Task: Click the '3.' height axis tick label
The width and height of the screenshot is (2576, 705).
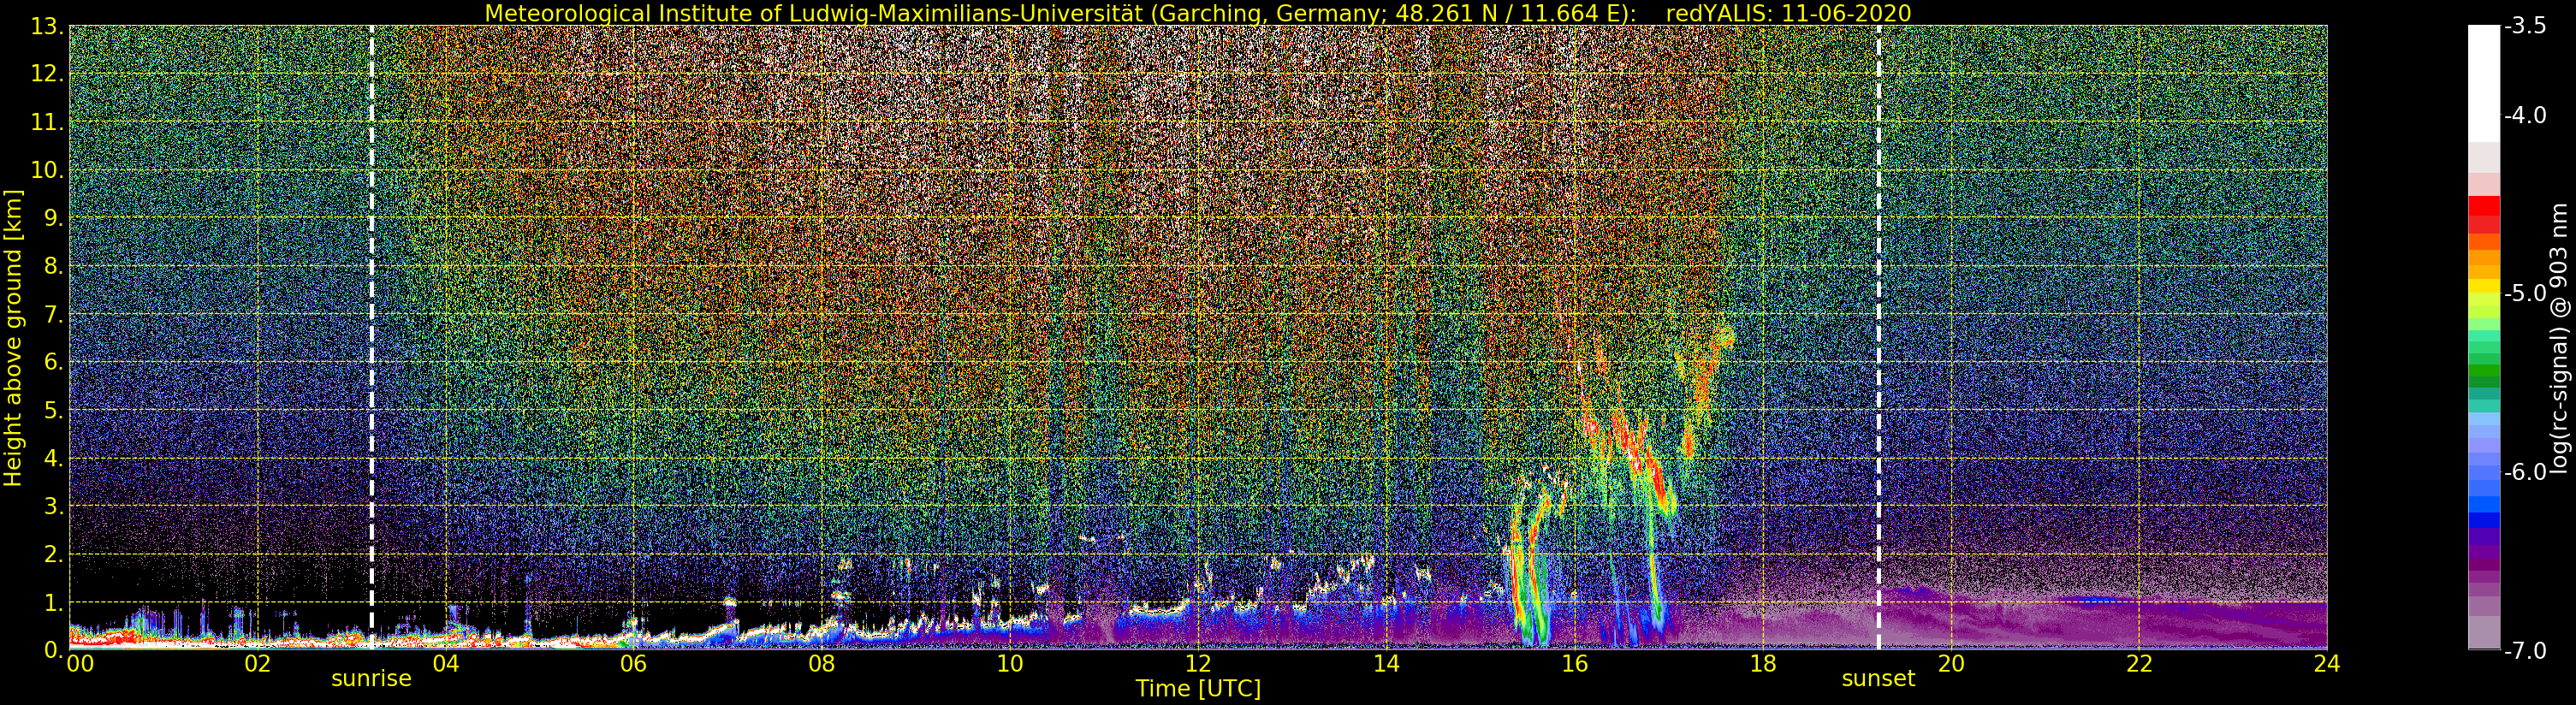Action: 53,506
